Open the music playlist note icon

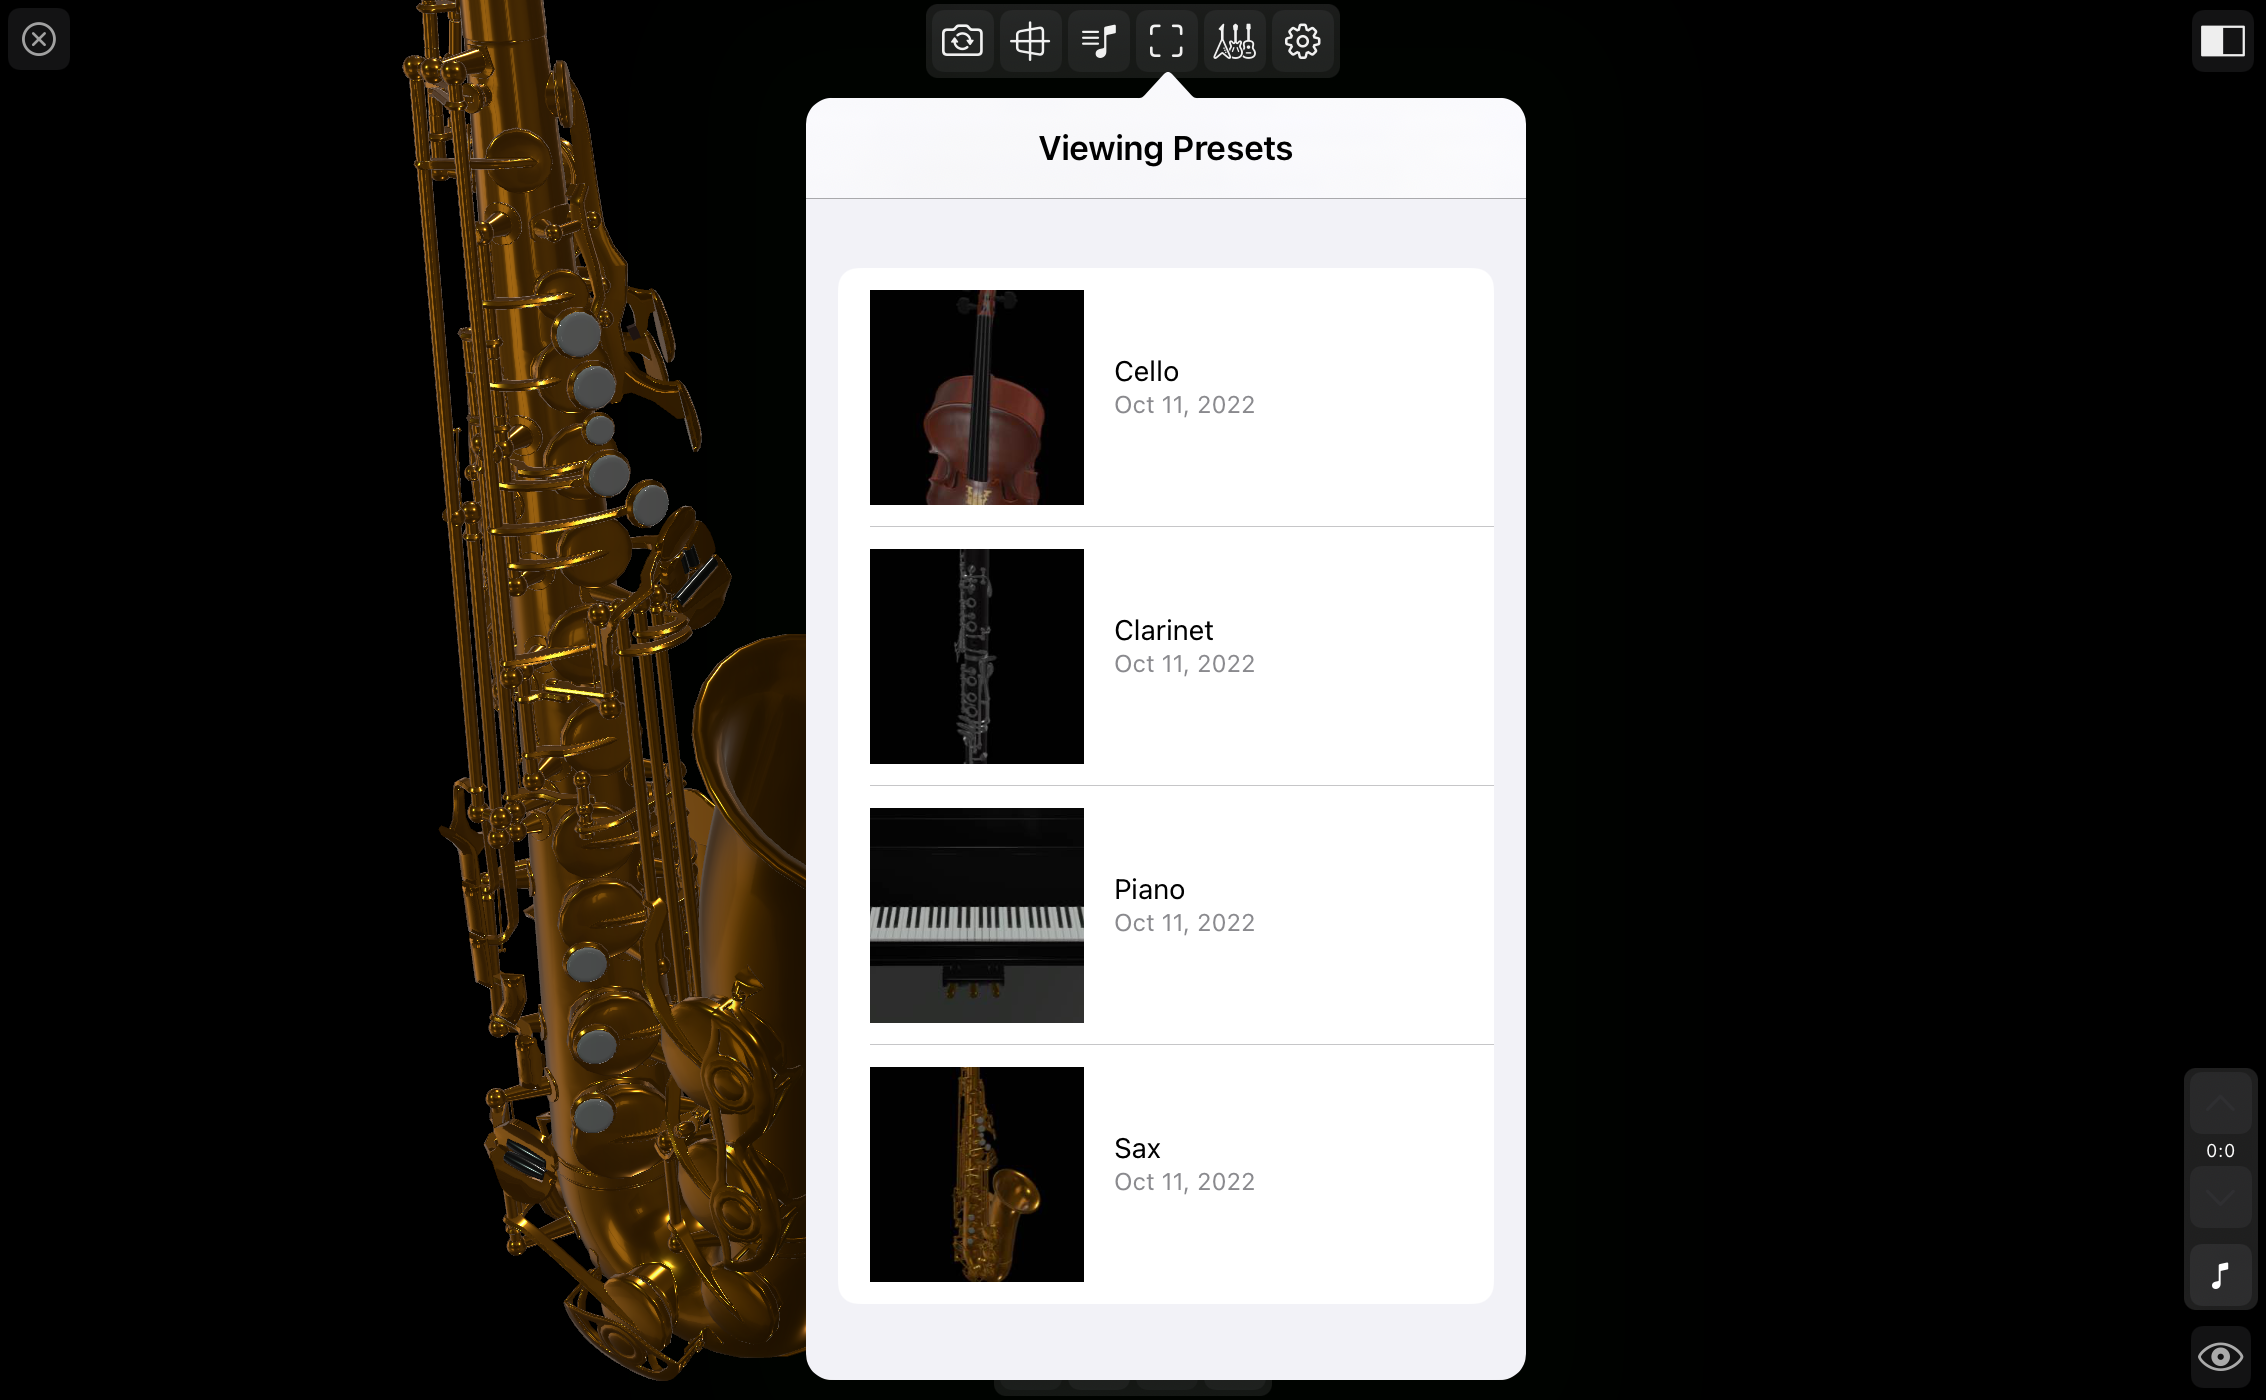tap(1098, 41)
